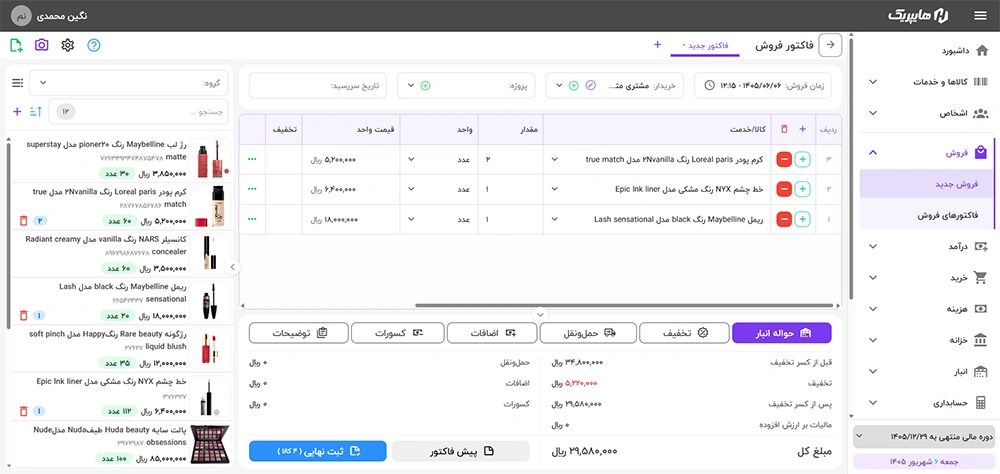Viewport: 1000px width, 474px height.
Task: Open fiscal period dropdown دوره مالی
Action: pyautogui.click(x=924, y=437)
